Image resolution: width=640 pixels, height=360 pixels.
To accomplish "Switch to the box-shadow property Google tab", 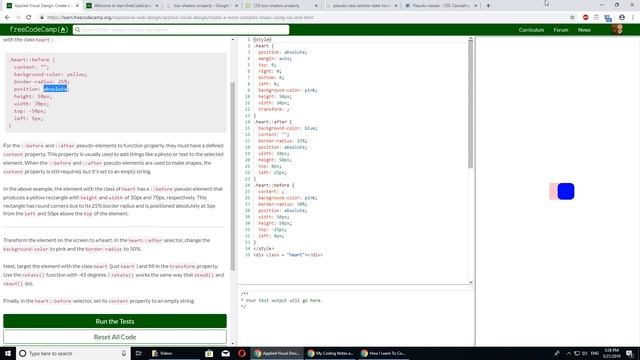I will [x=202, y=6].
